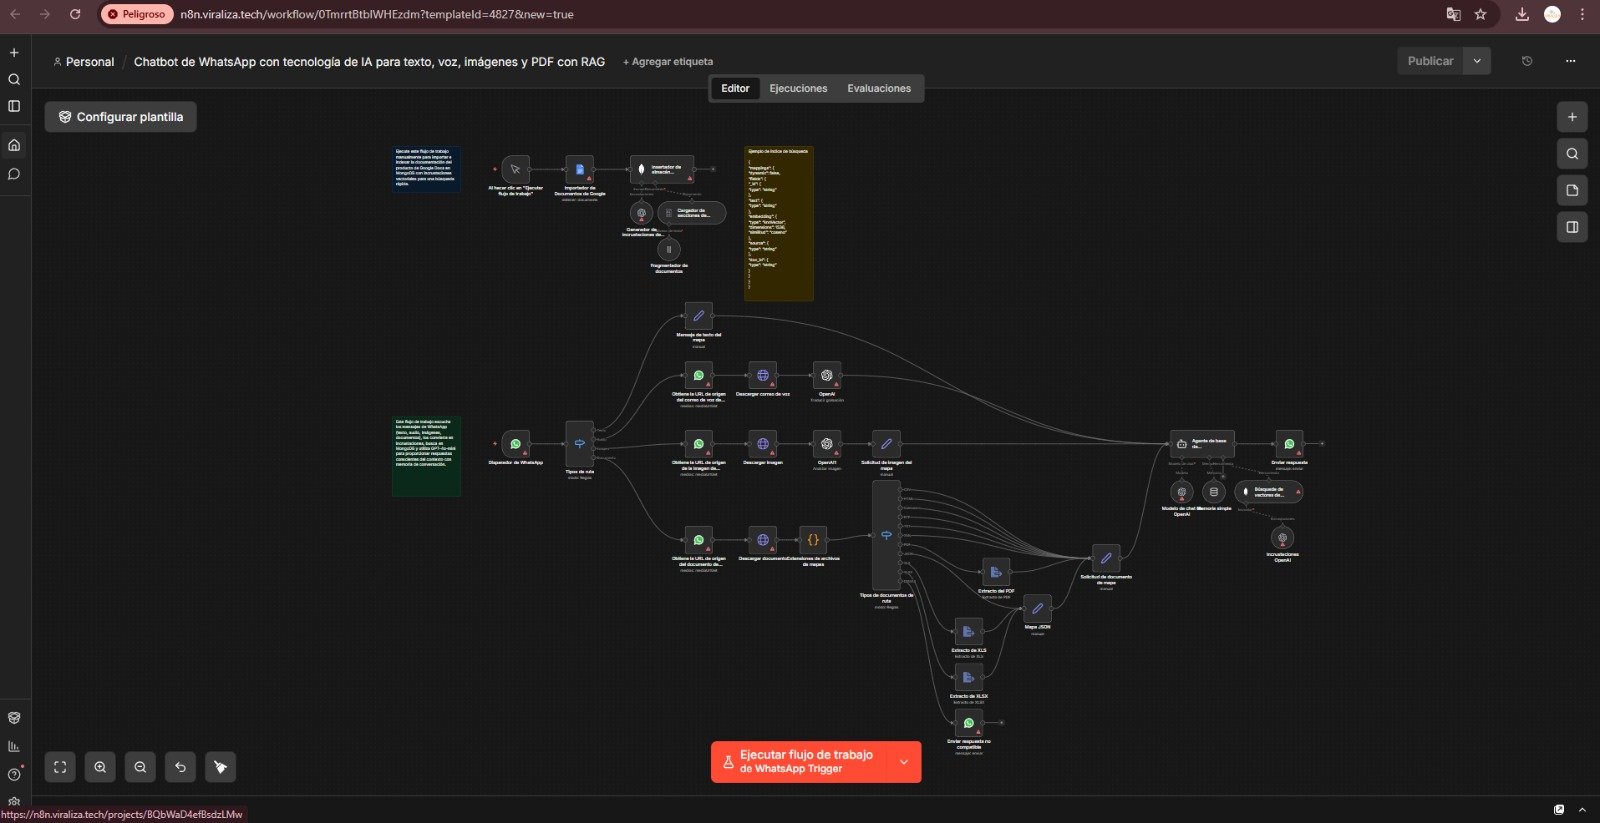
Task: Click Agregar etiqueta to add tag
Action: [668, 62]
